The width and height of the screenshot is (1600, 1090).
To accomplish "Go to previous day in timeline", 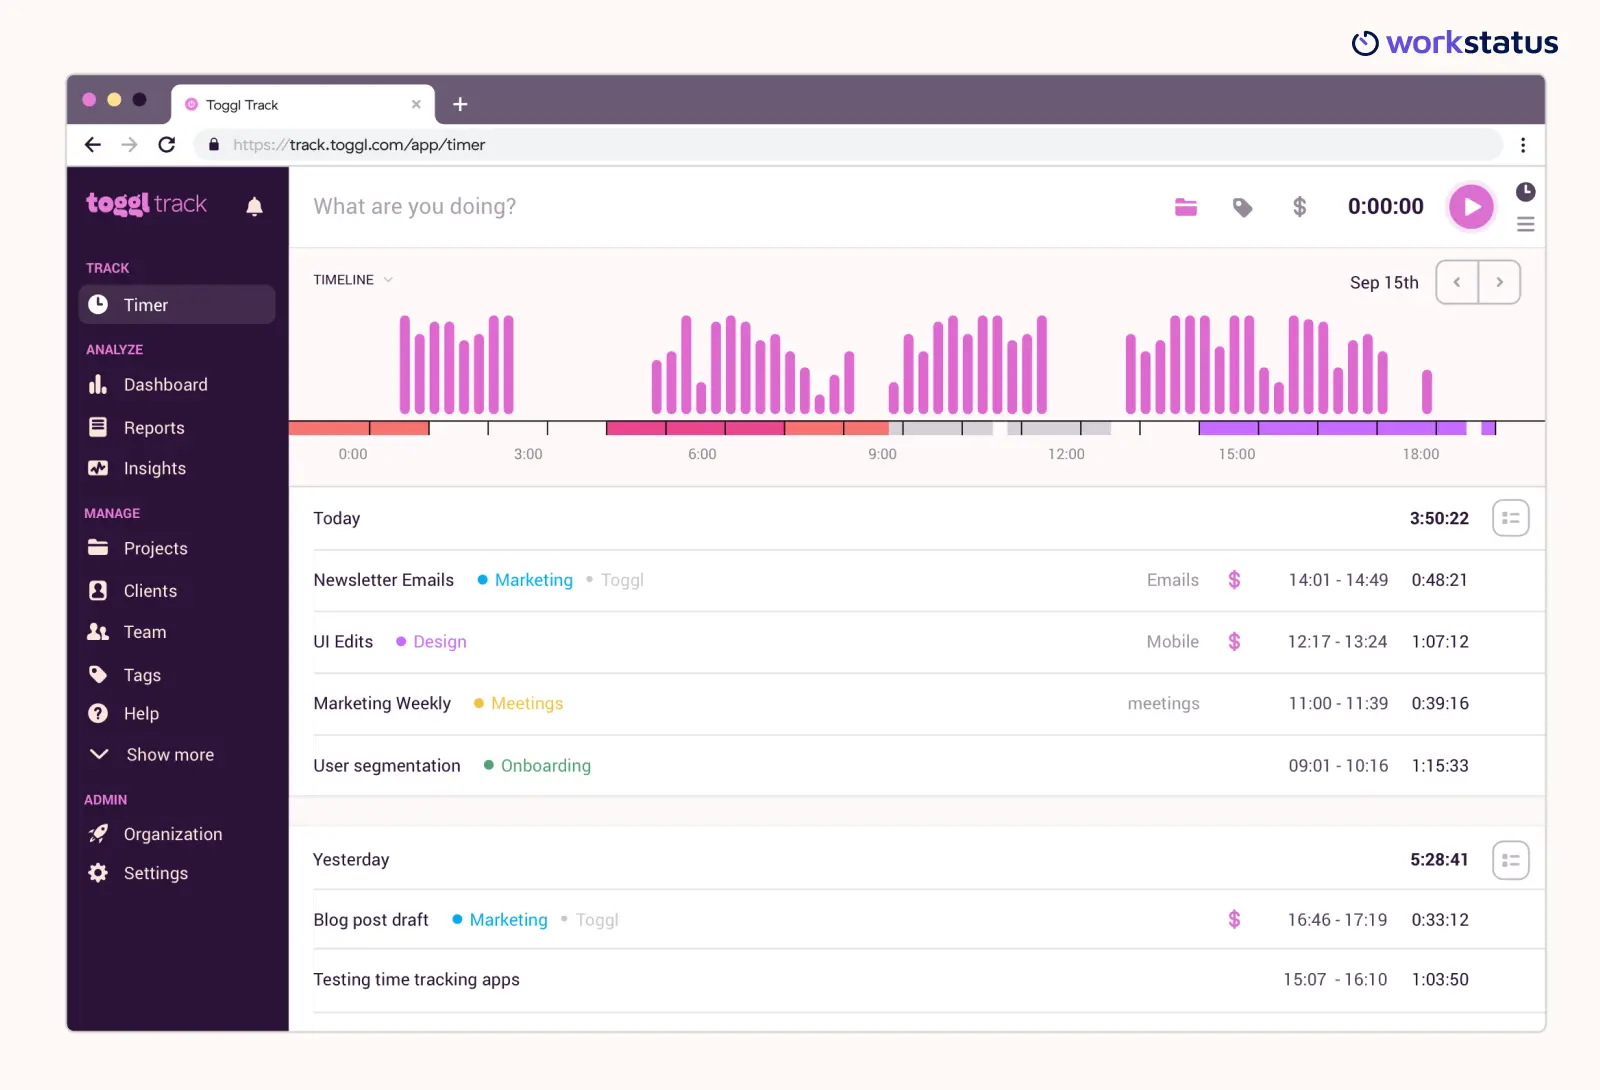I will click(1457, 282).
